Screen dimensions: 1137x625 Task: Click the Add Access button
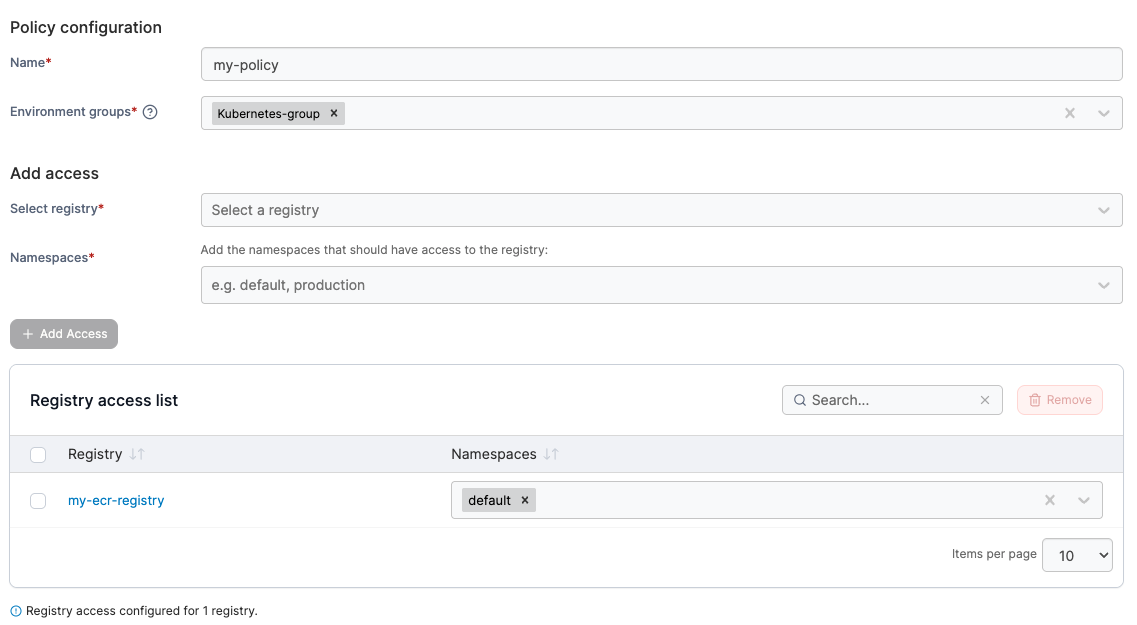(x=64, y=334)
